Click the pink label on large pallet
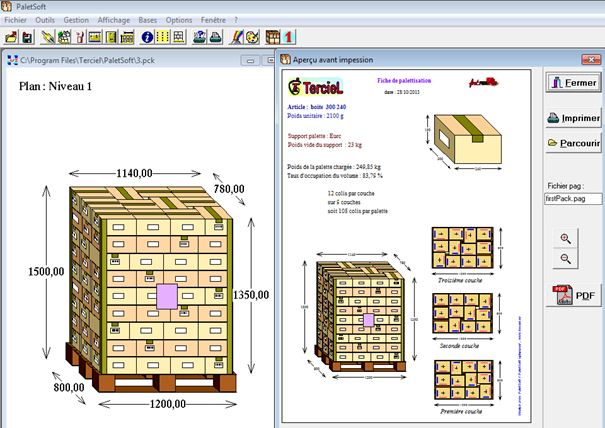Image resolution: width=605 pixels, height=428 pixels. click(x=167, y=296)
